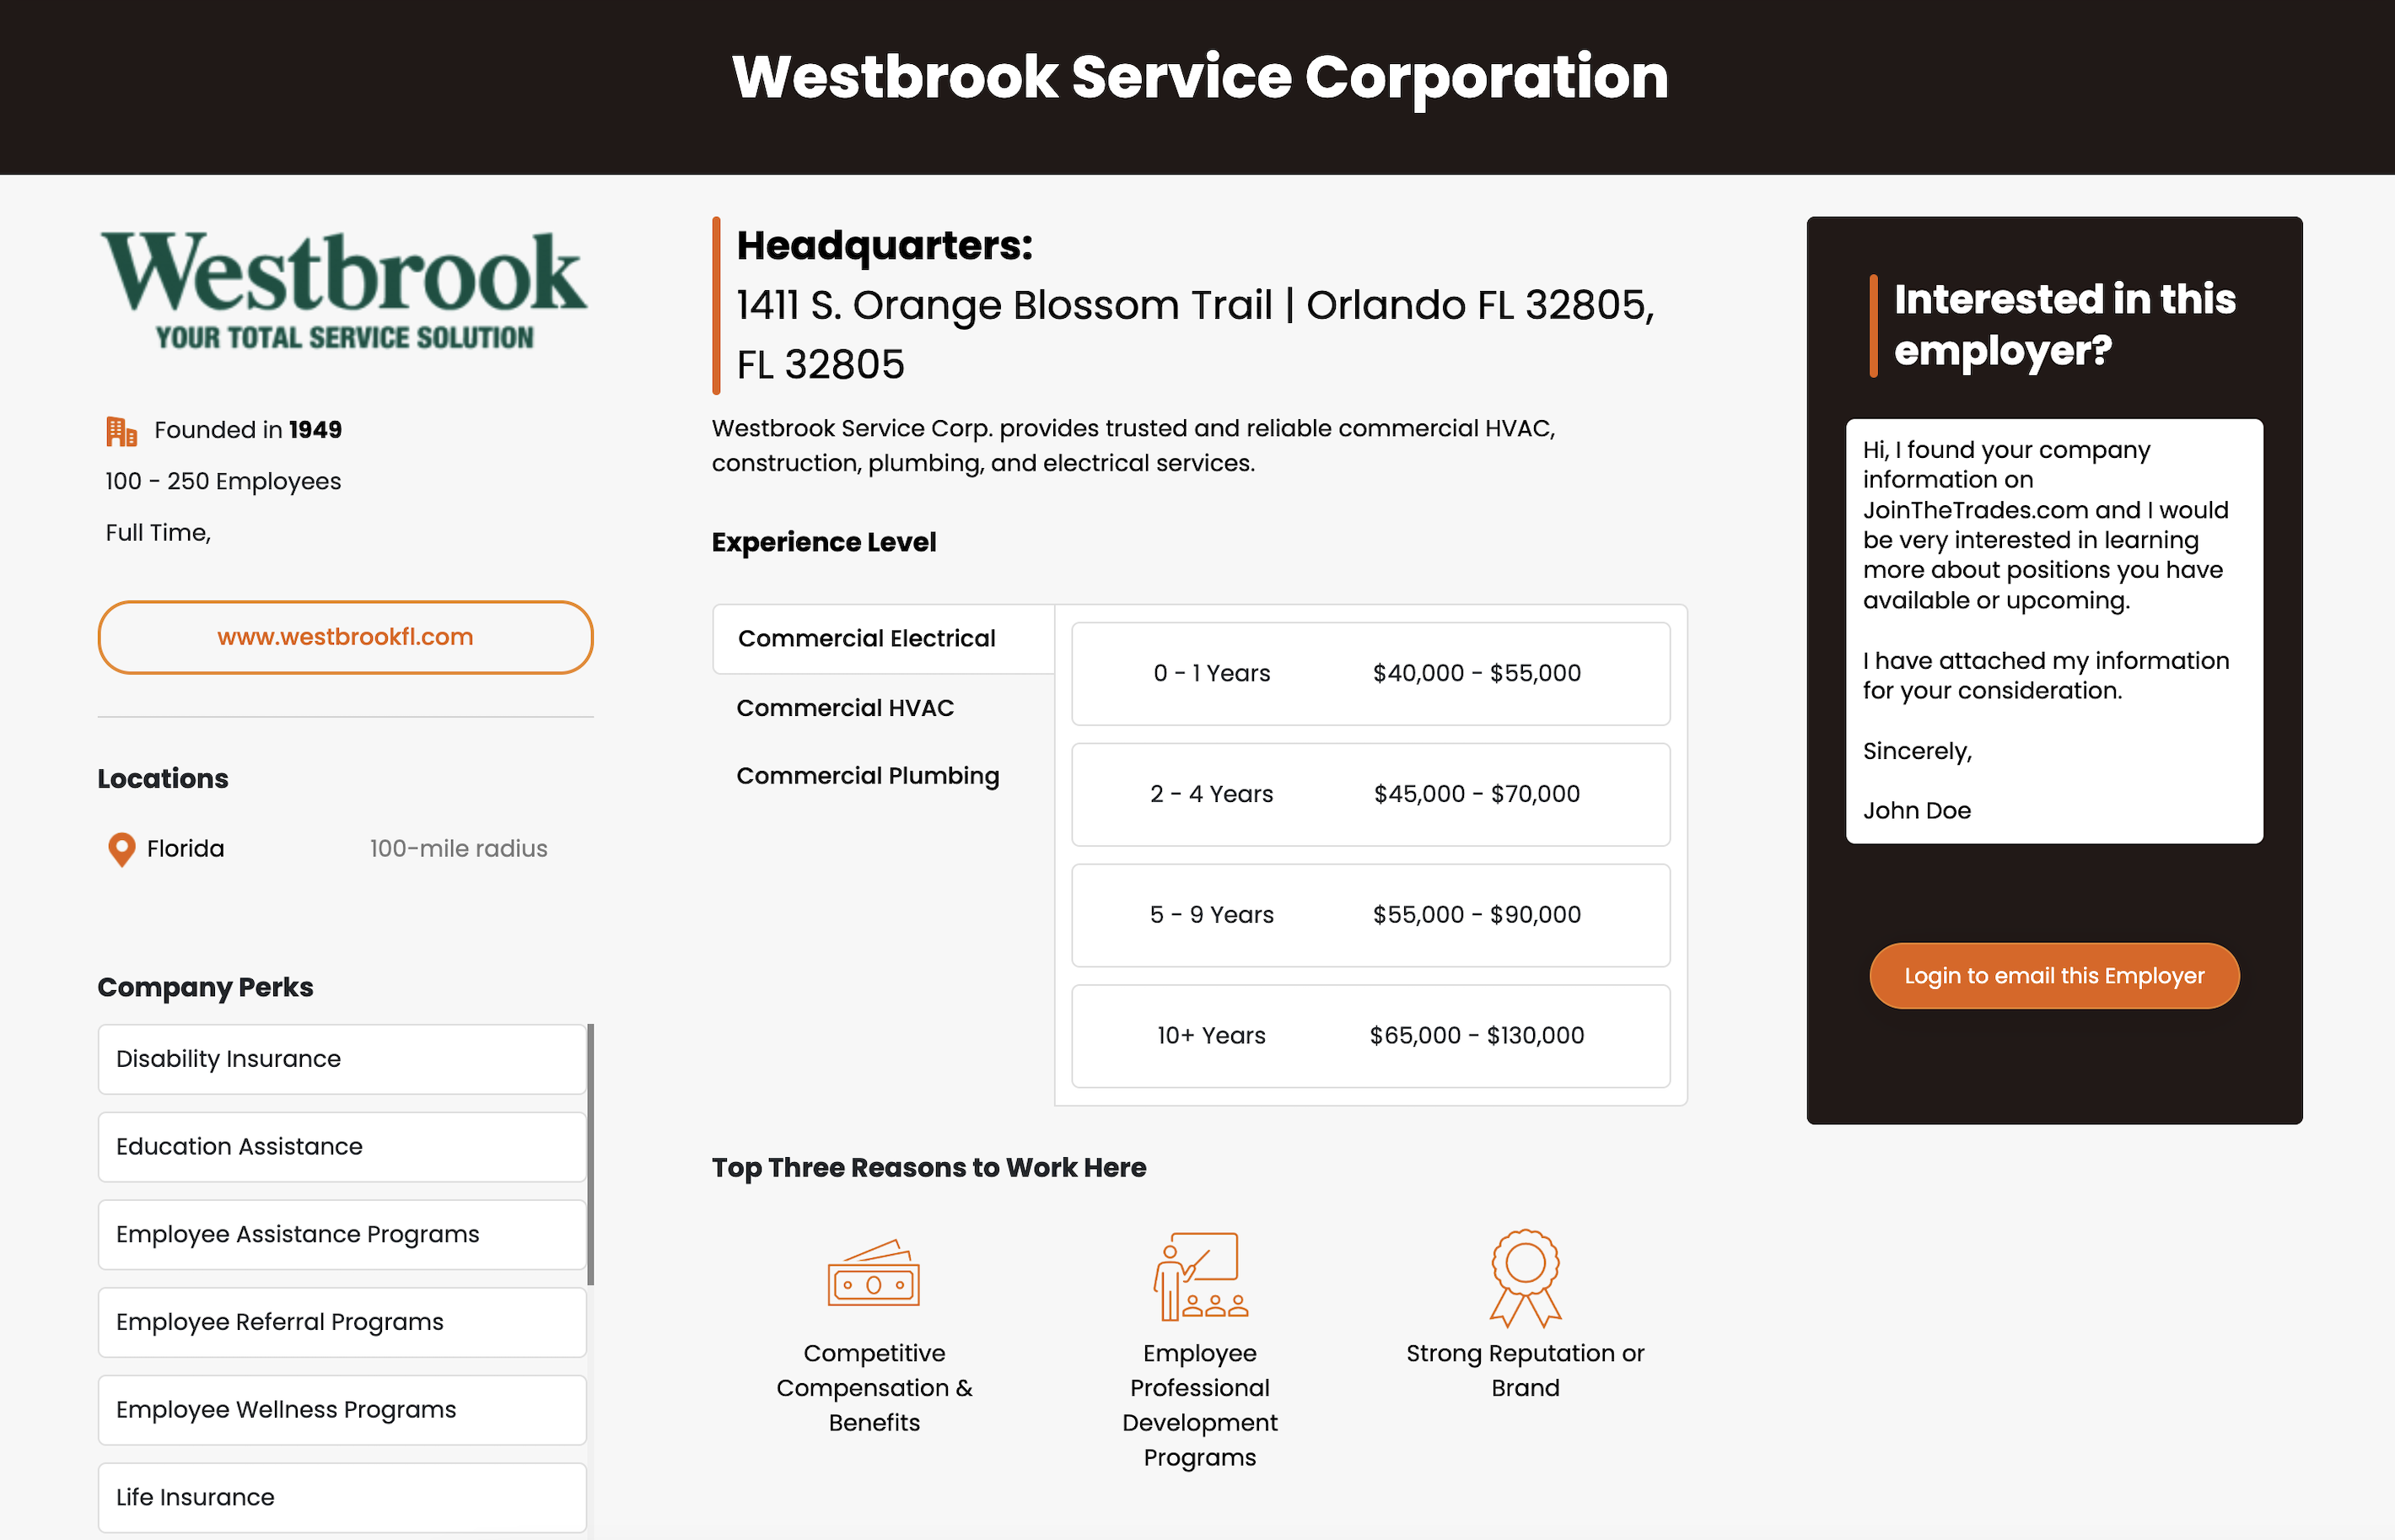
Task: Click the Employee Professional Development Programs label
Action: point(1200,1405)
